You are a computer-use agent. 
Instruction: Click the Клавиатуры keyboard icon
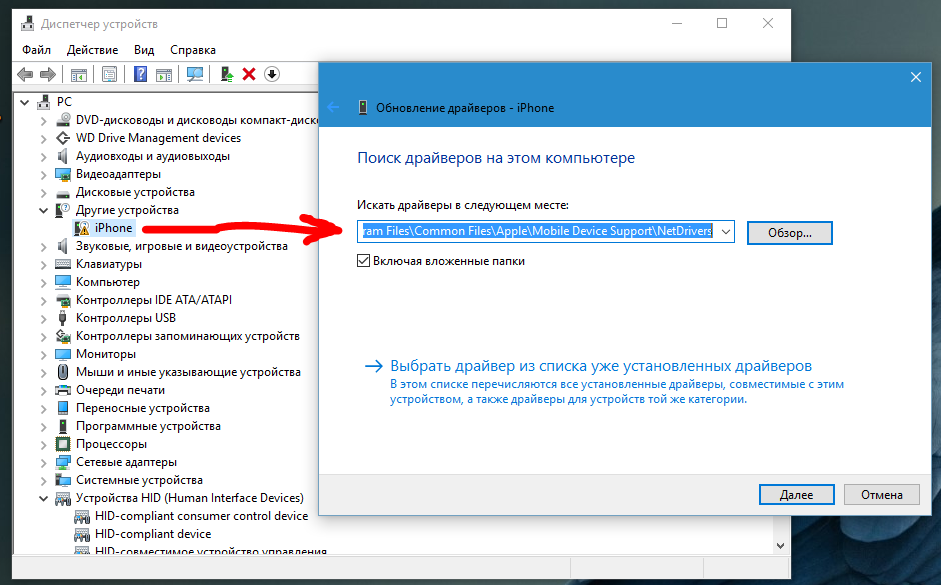tap(63, 264)
